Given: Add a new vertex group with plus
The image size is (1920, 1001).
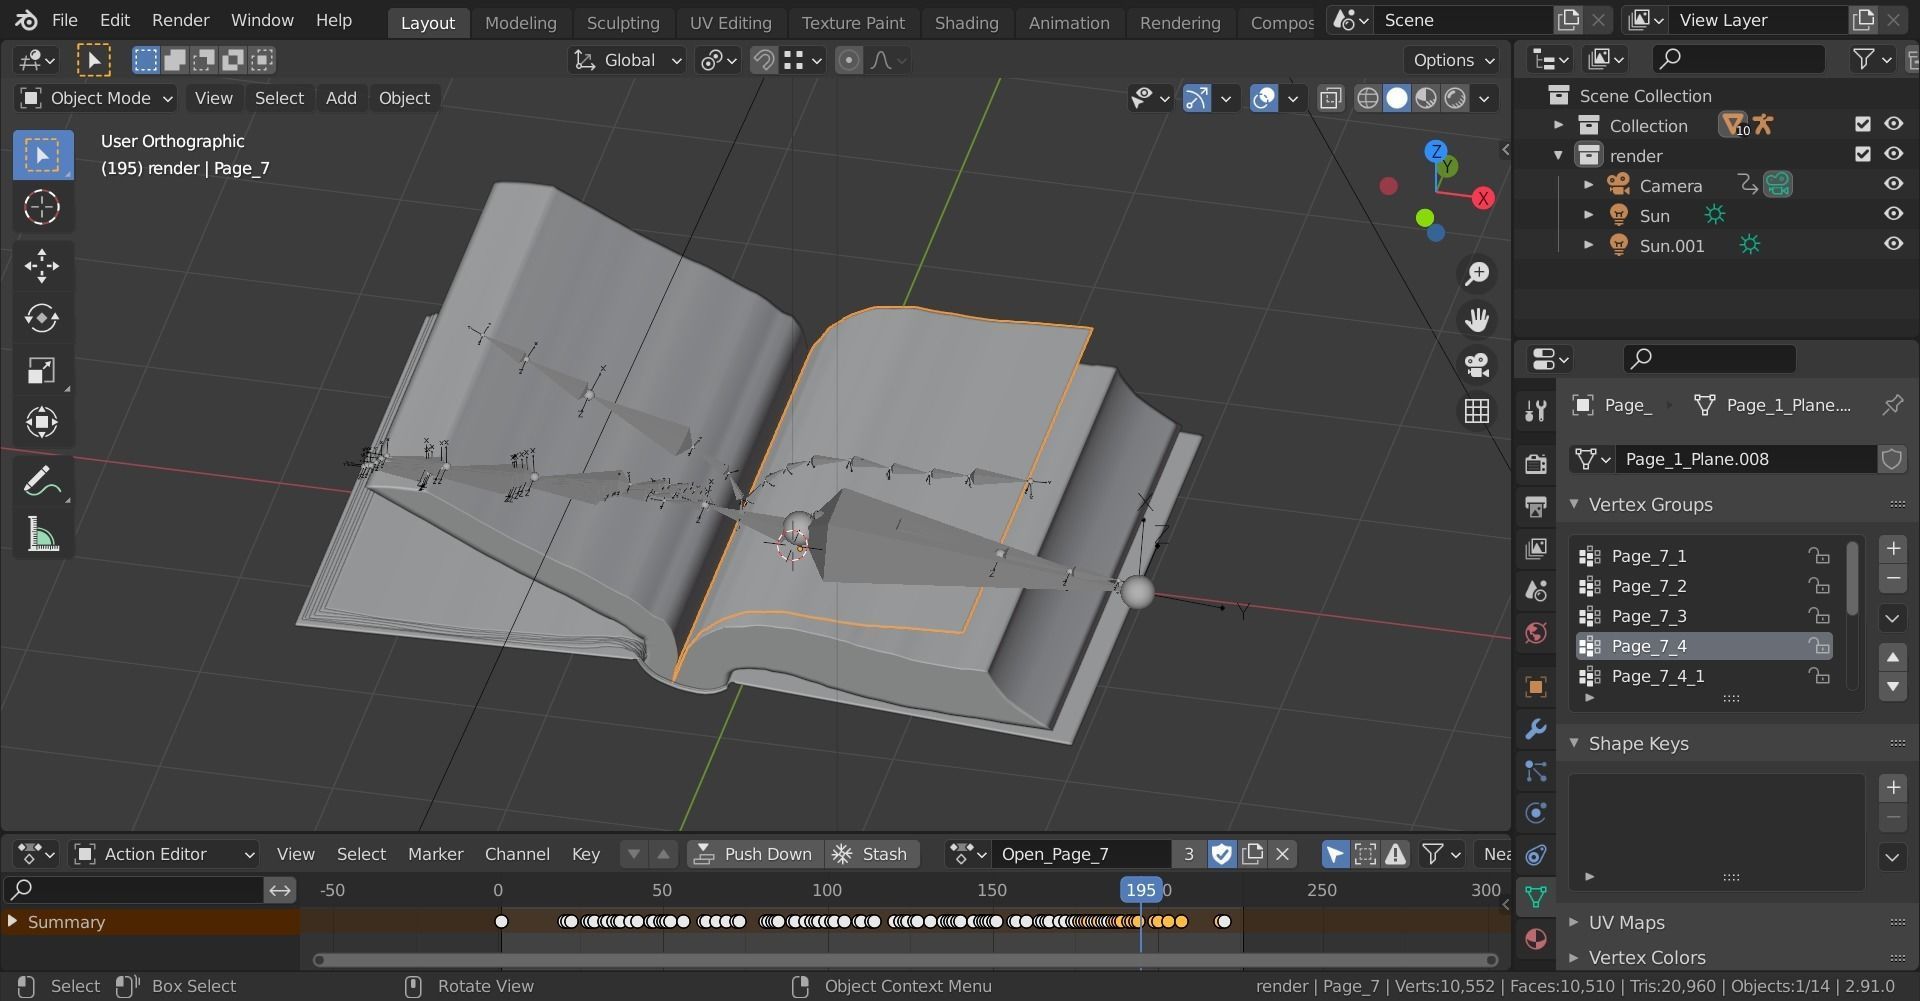Looking at the screenshot, I should 1893,549.
